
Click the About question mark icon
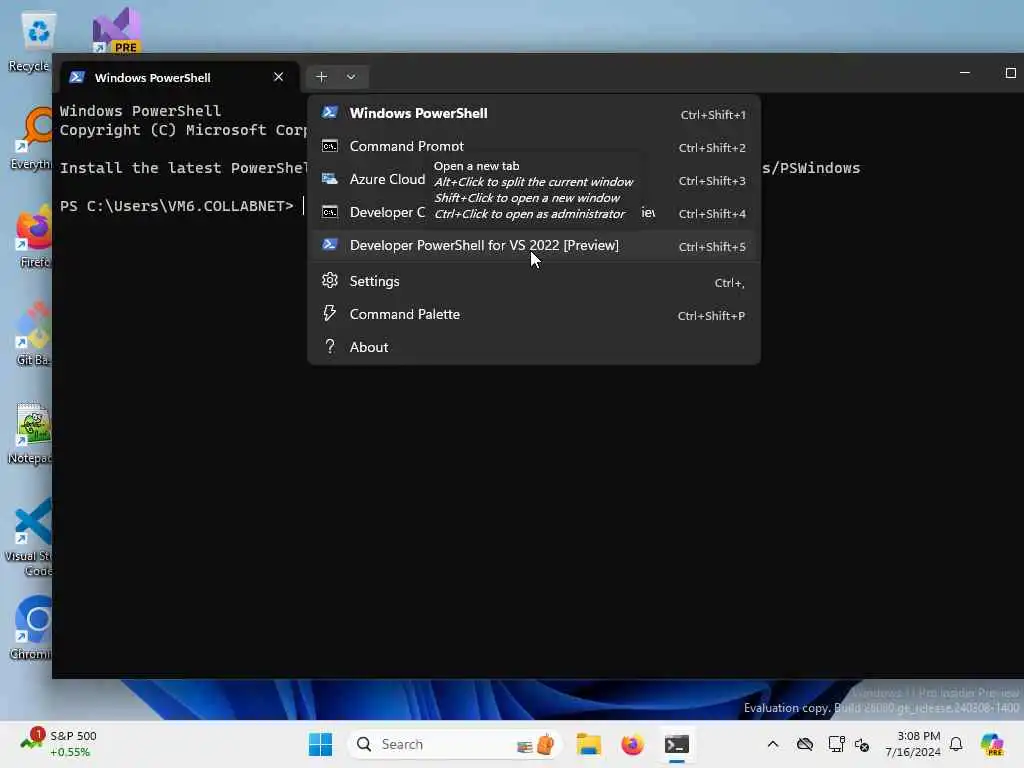point(330,347)
